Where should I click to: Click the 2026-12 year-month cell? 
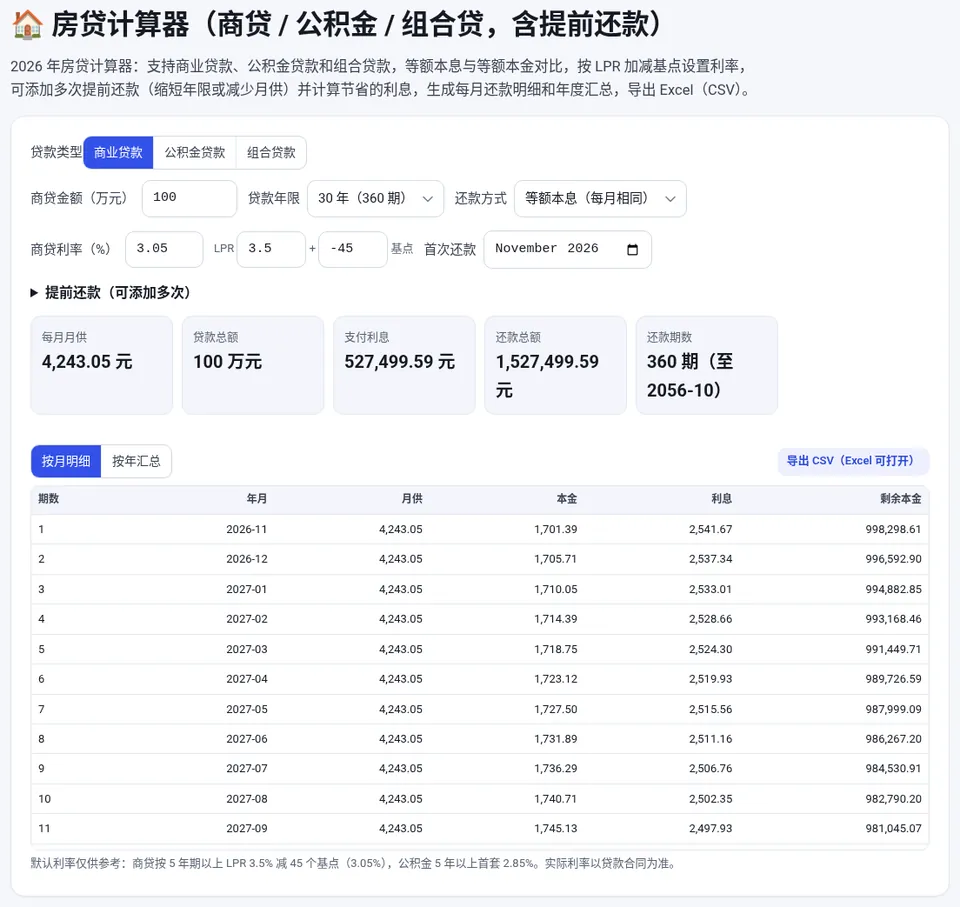[x=247, y=559]
